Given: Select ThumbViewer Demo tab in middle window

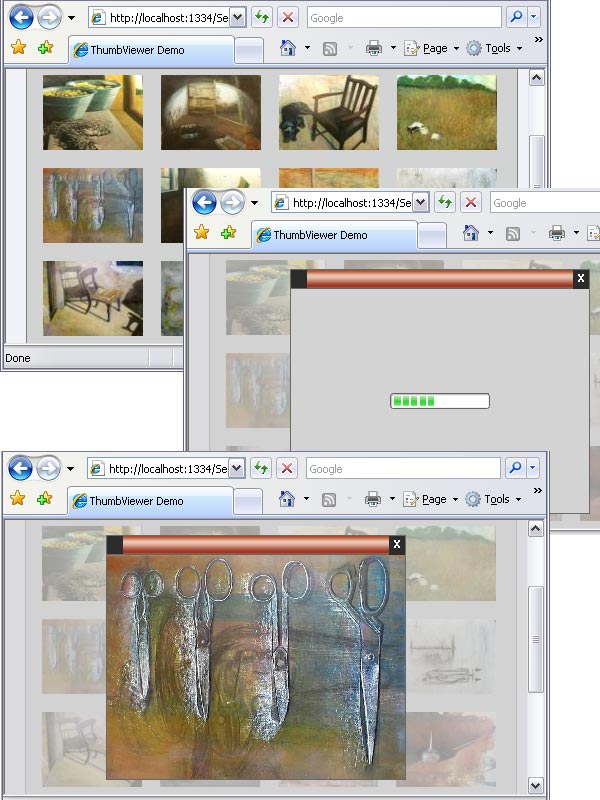Looking at the screenshot, I should pos(334,235).
